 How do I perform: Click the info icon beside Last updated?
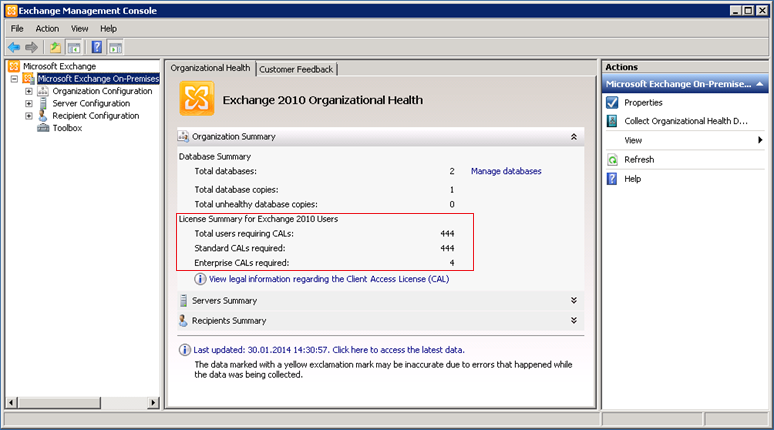185,350
